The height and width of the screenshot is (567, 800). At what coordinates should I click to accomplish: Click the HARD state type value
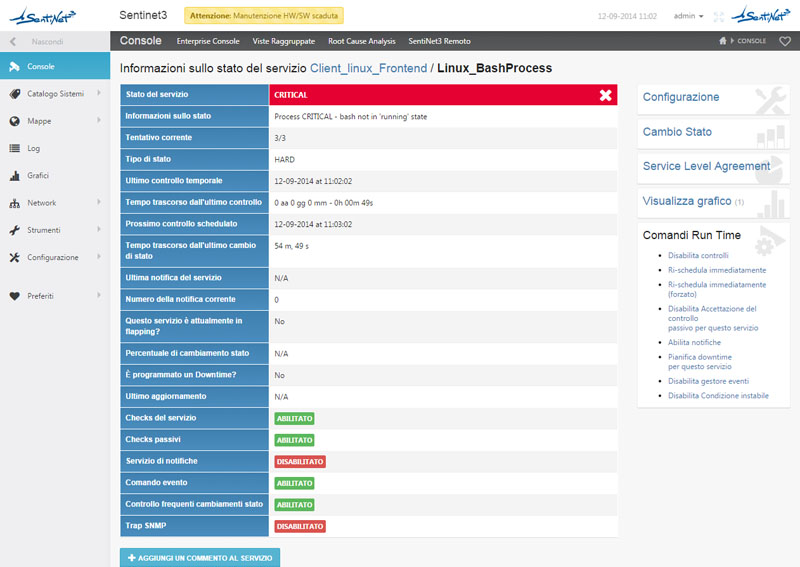tap(284, 160)
